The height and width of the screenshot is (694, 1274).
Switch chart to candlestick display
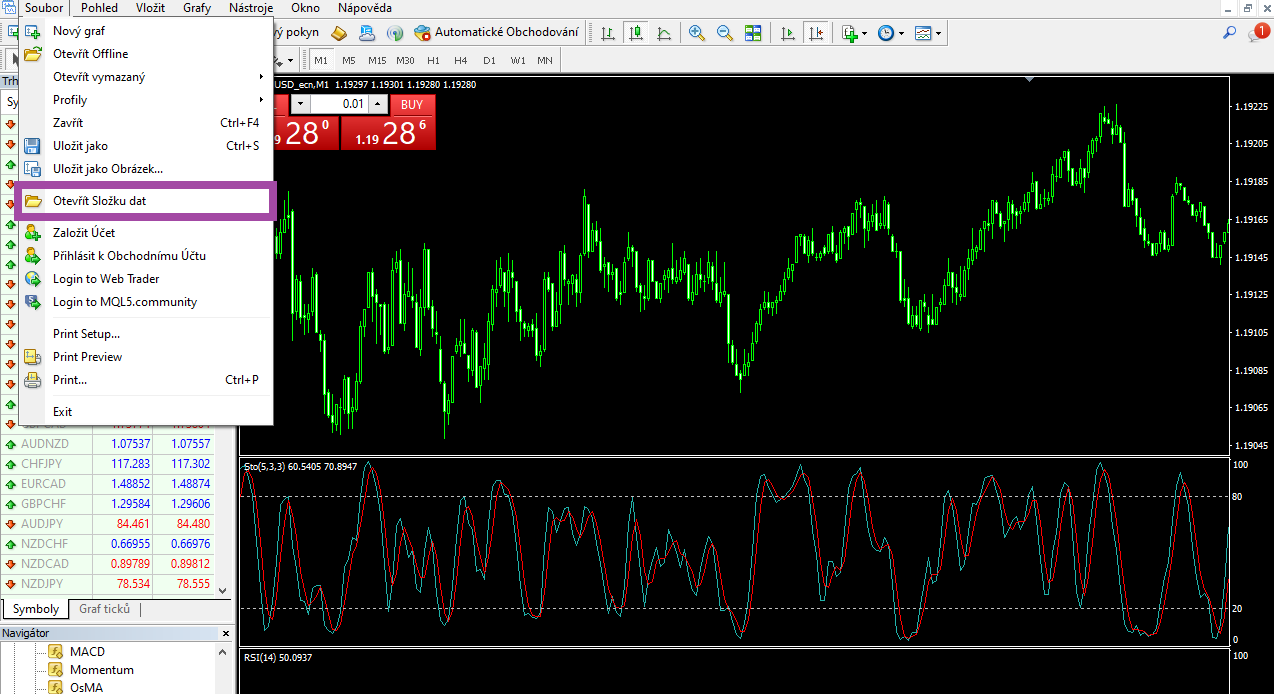coord(636,33)
